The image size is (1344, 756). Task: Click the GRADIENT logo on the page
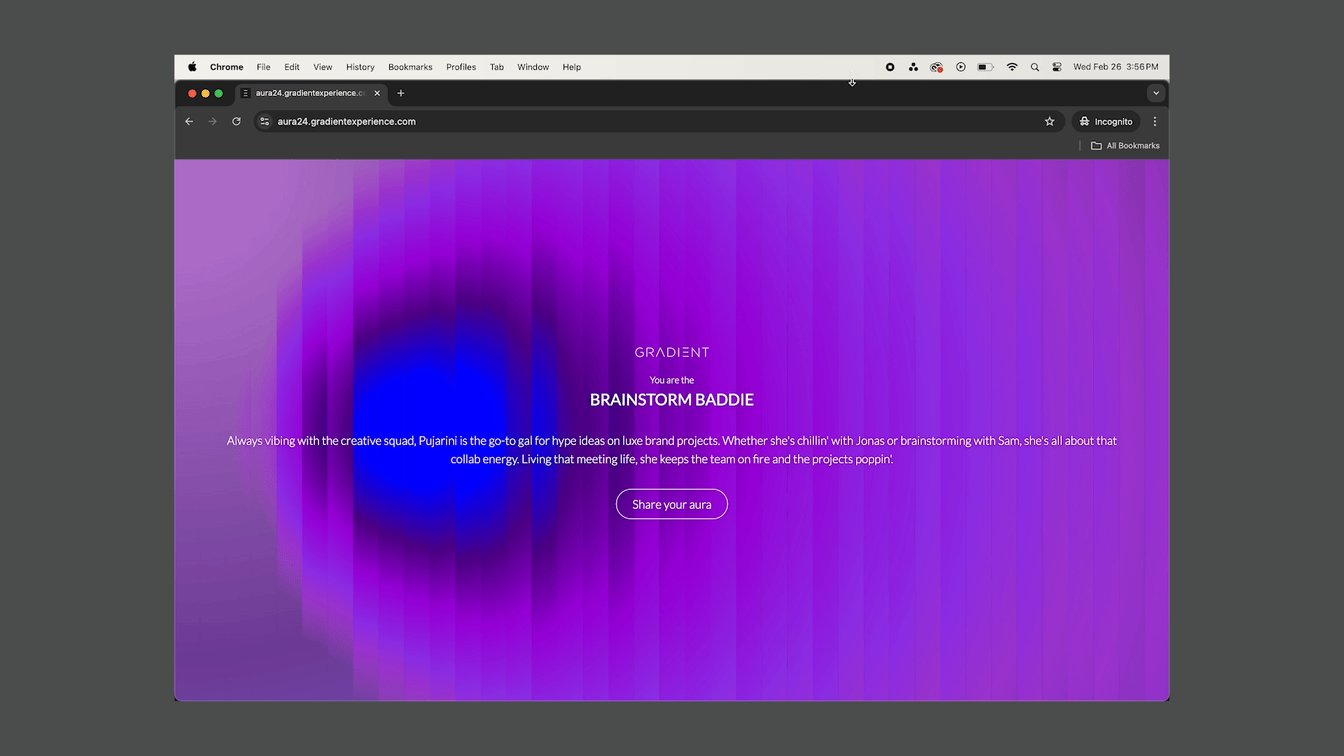click(x=672, y=352)
